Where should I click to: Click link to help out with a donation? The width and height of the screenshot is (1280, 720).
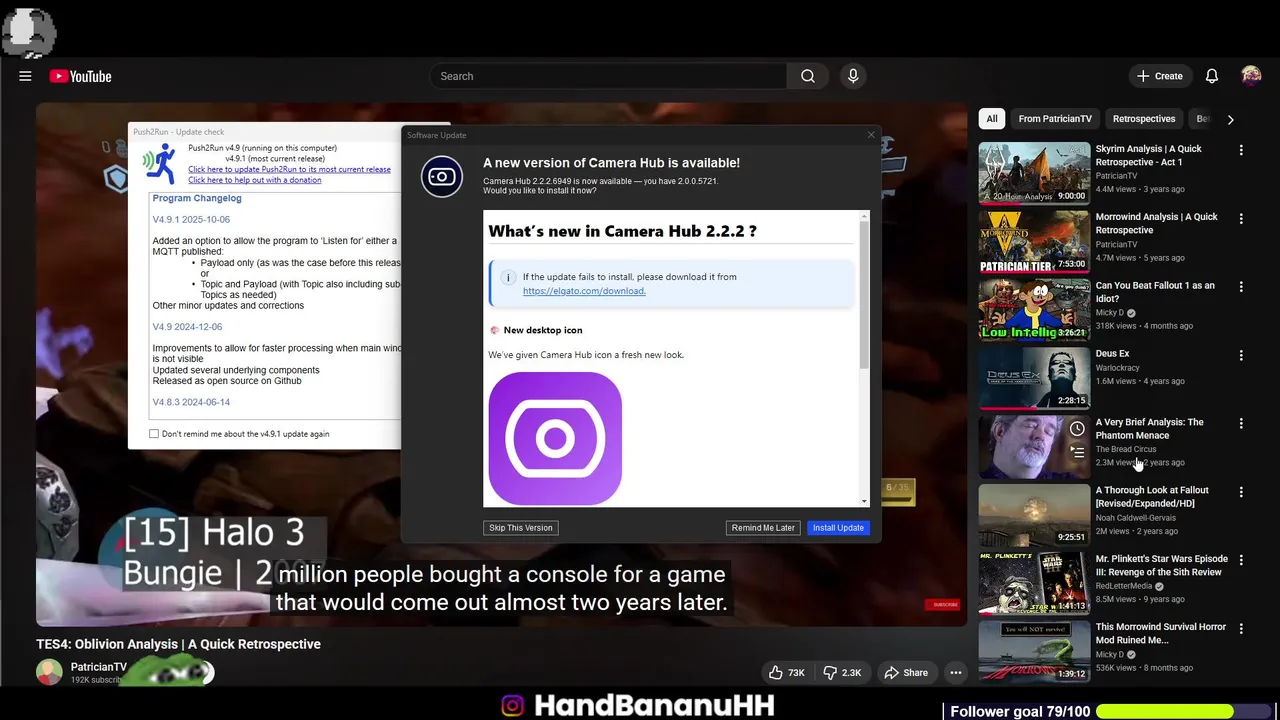[255, 180]
